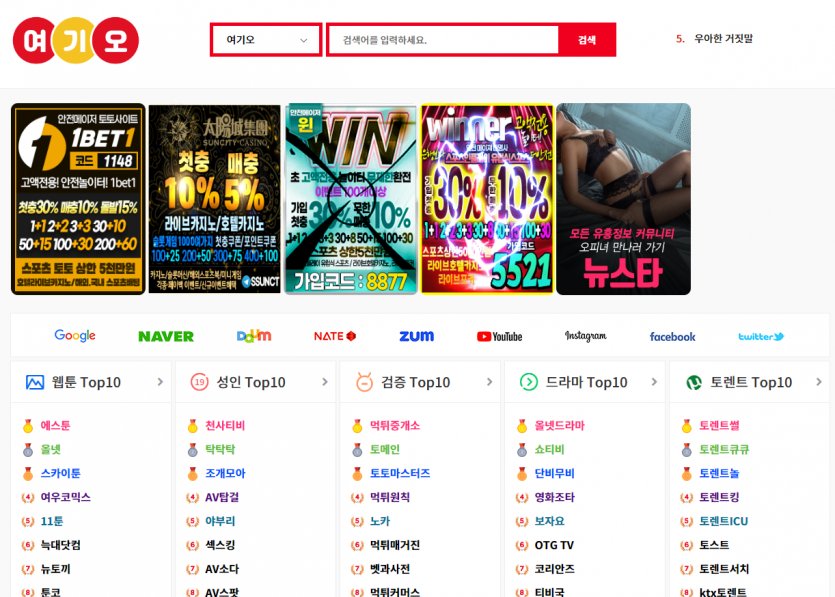The height and width of the screenshot is (597, 835).
Task: Open the 토렌트ICU link
Action: pyautogui.click(x=724, y=521)
